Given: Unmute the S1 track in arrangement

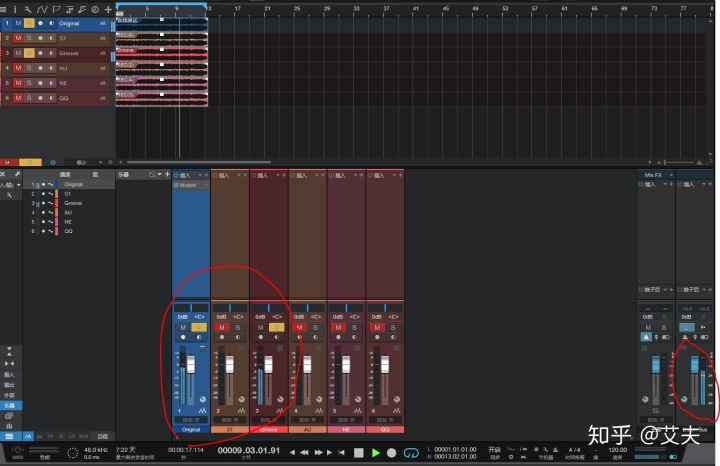Looking at the screenshot, I should (x=18, y=38).
